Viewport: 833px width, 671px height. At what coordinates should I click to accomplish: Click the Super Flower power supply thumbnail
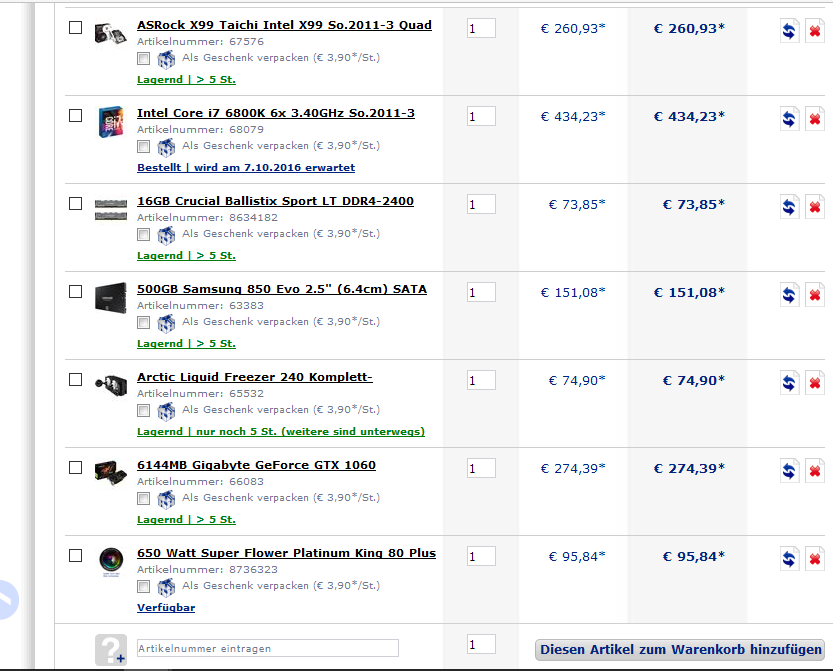tap(111, 560)
